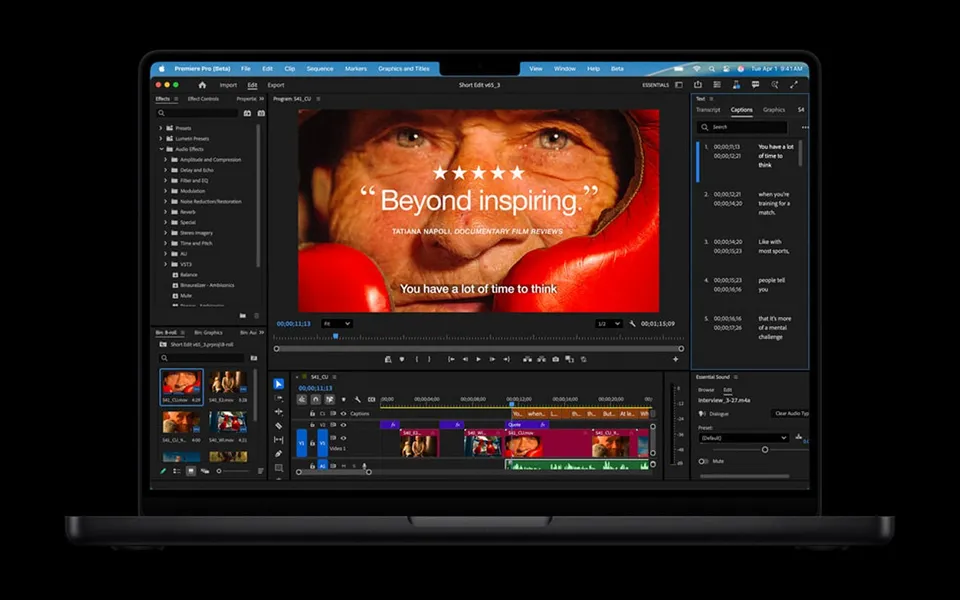The height and width of the screenshot is (600, 960).
Task: Collapse the Audio Effects folder
Action: point(161,149)
